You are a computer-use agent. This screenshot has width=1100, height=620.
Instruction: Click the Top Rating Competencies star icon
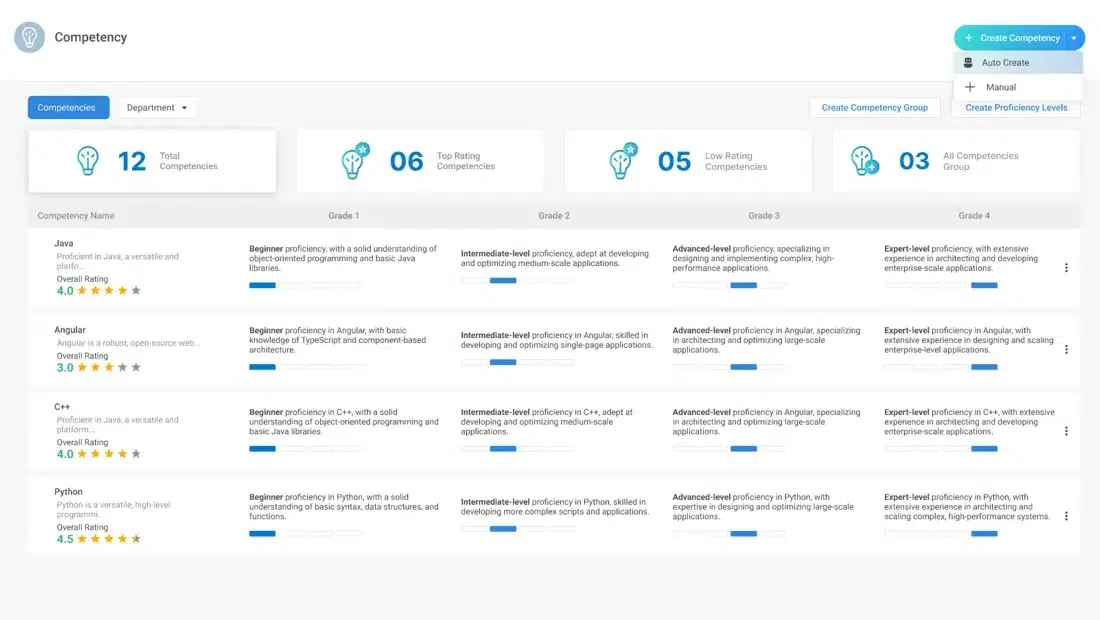tap(354, 161)
